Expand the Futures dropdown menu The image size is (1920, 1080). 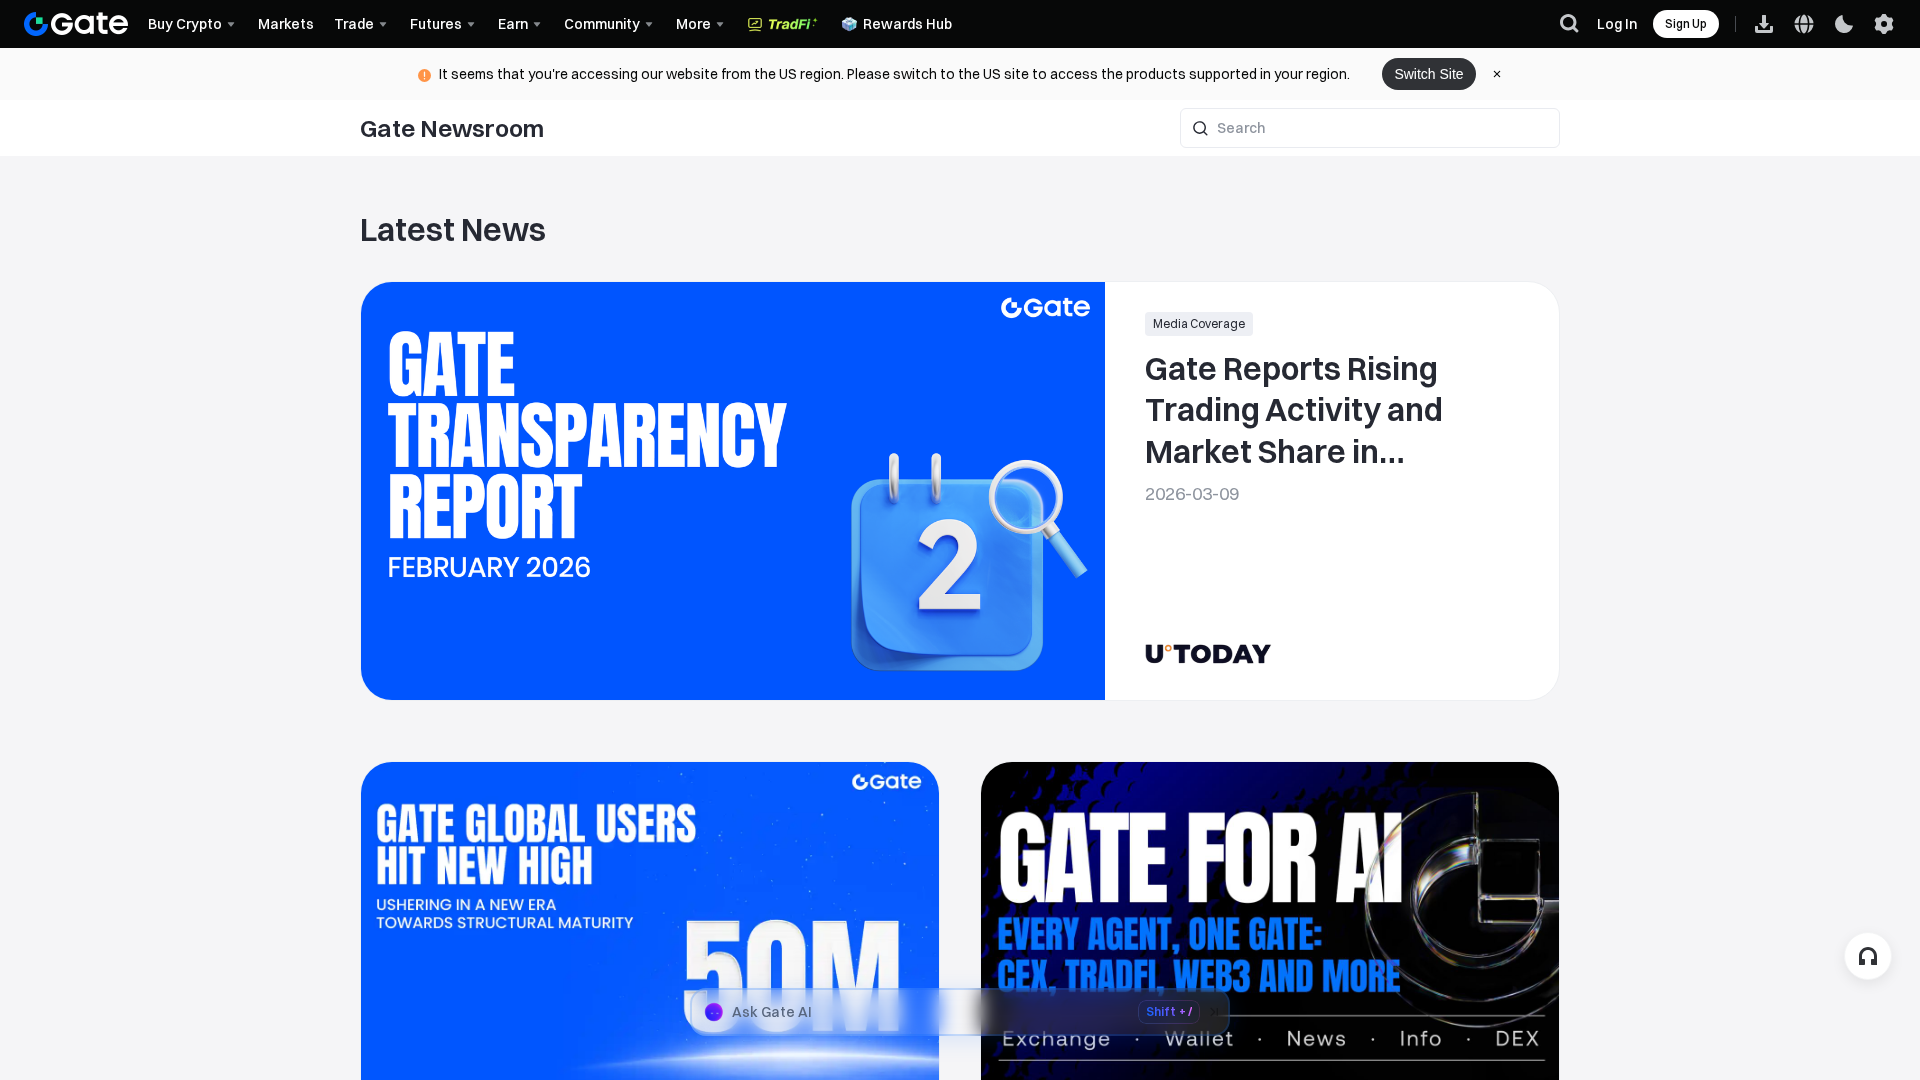pos(442,24)
